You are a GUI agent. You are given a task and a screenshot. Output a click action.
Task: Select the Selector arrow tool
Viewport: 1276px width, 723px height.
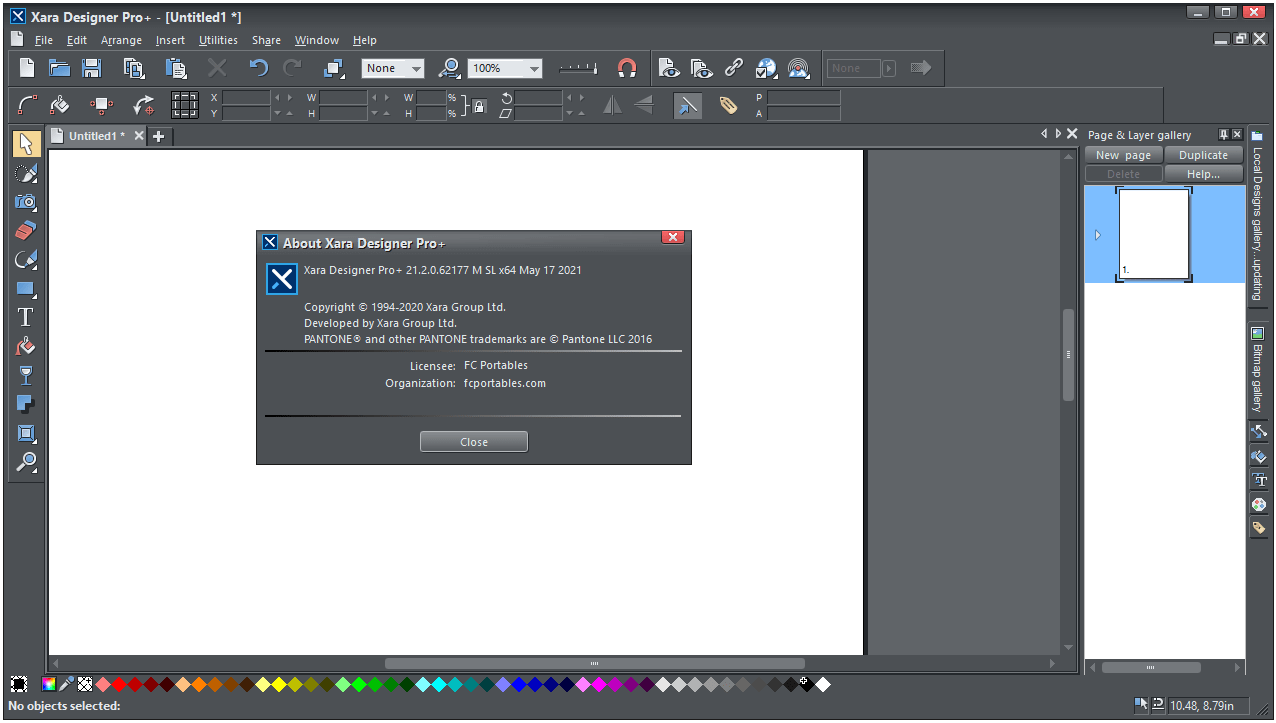pyautogui.click(x=27, y=144)
